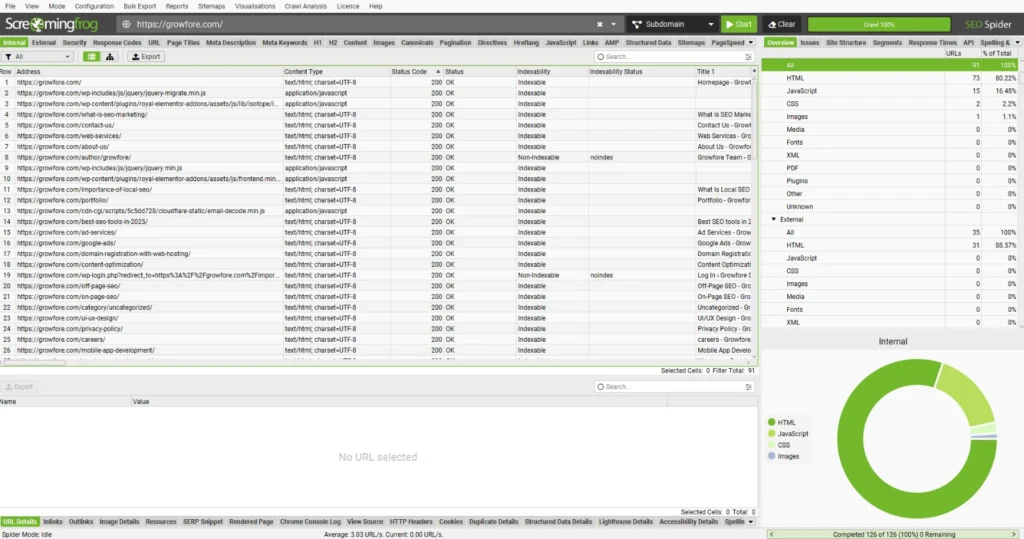Image resolution: width=1024 pixels, height=539 pixels.
Task: Open the Overview tab in right panel
Action: click(780, 42)
